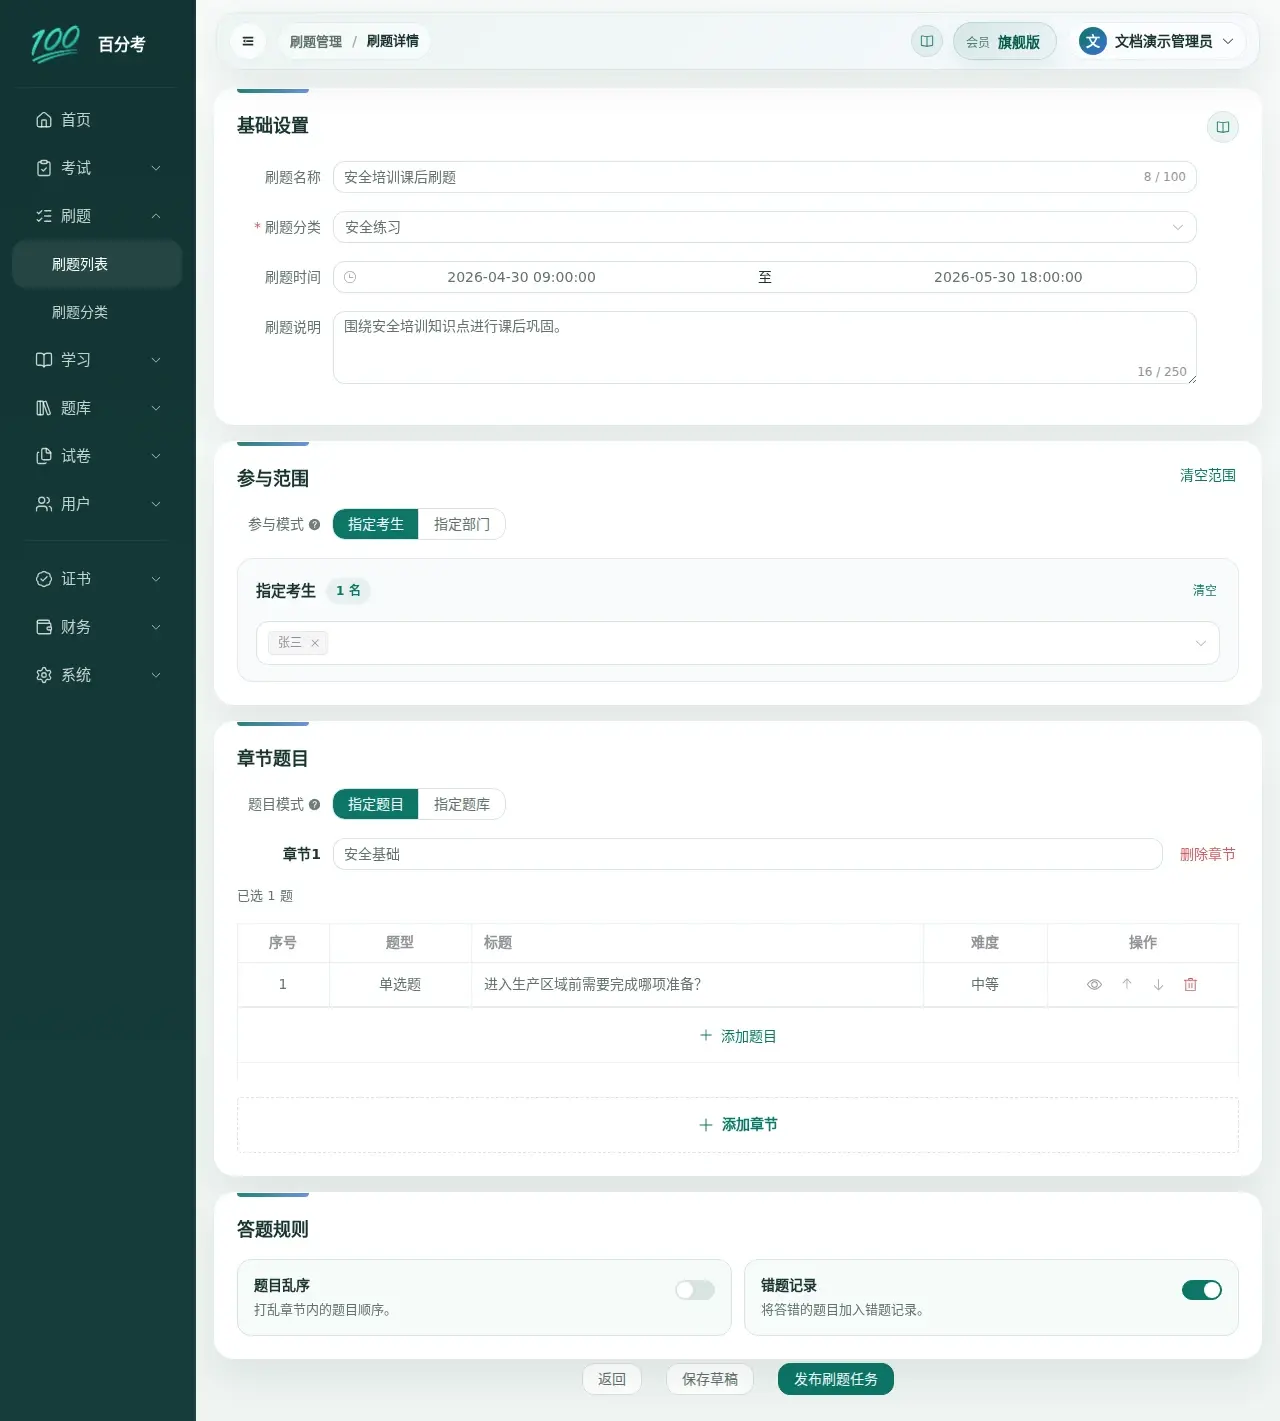Click 删除章节 link

[1208, 854]
